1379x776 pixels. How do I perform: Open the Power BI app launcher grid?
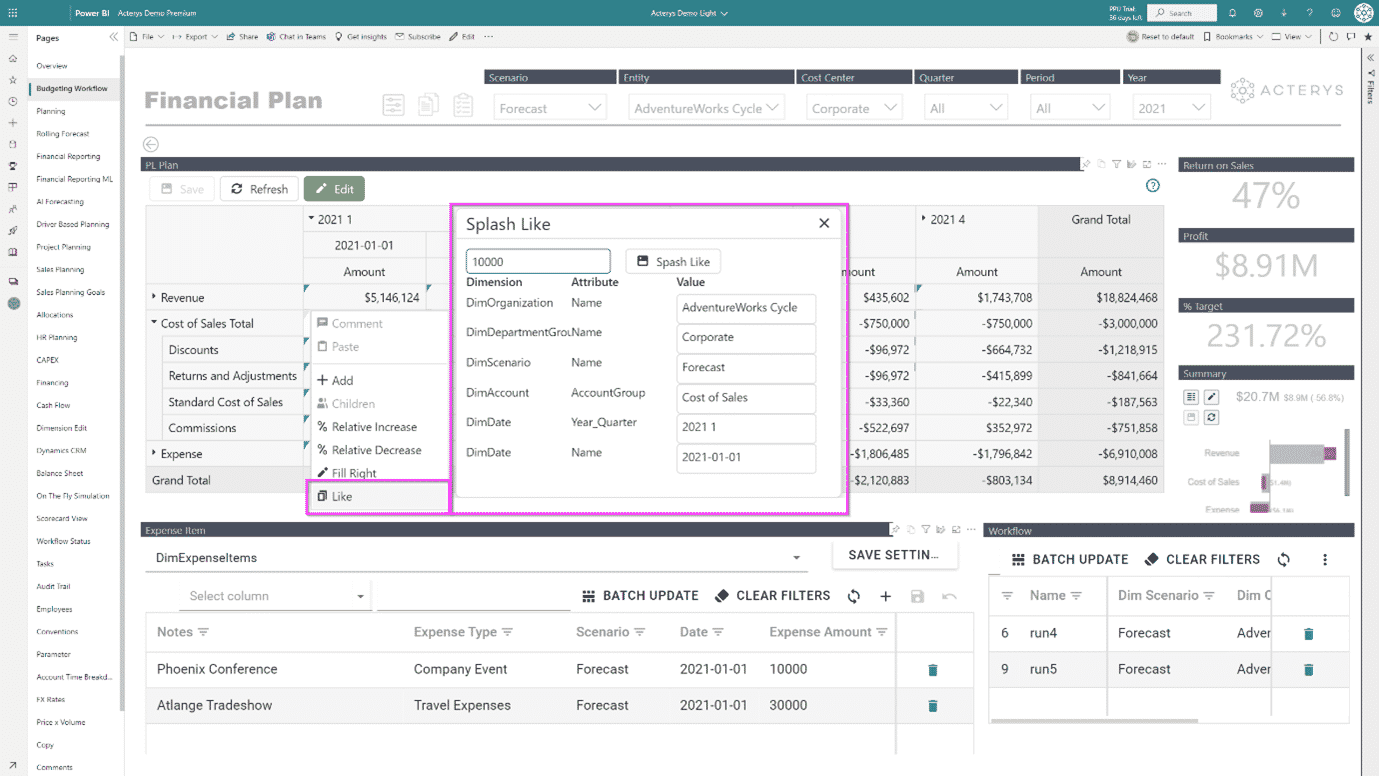pos(13,13)
